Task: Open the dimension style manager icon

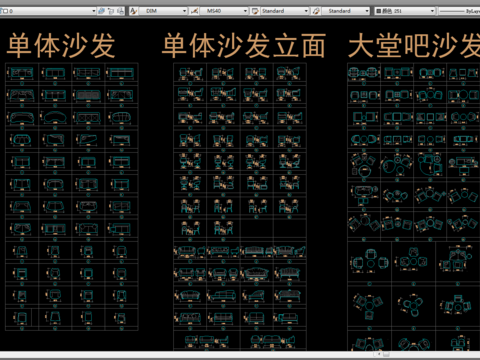Action: click(194, 11)
